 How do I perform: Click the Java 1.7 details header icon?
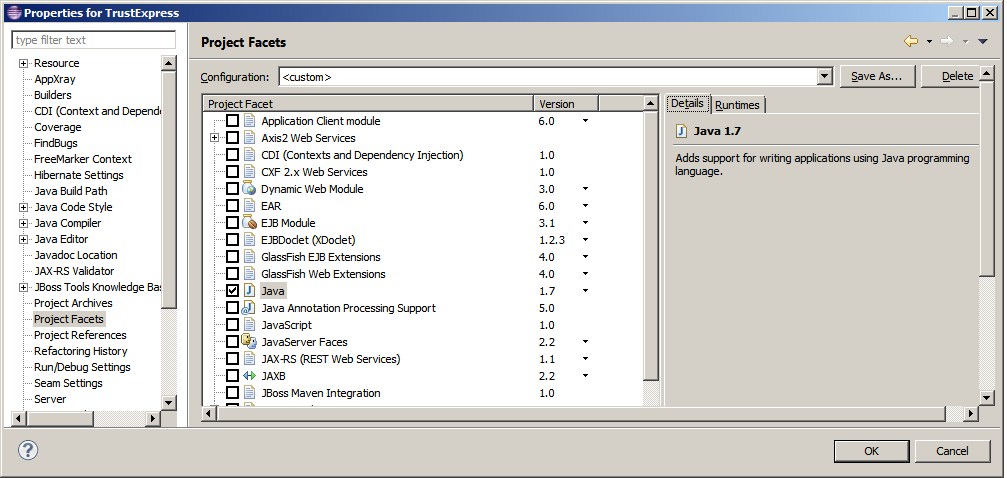(x=681, y=131)
